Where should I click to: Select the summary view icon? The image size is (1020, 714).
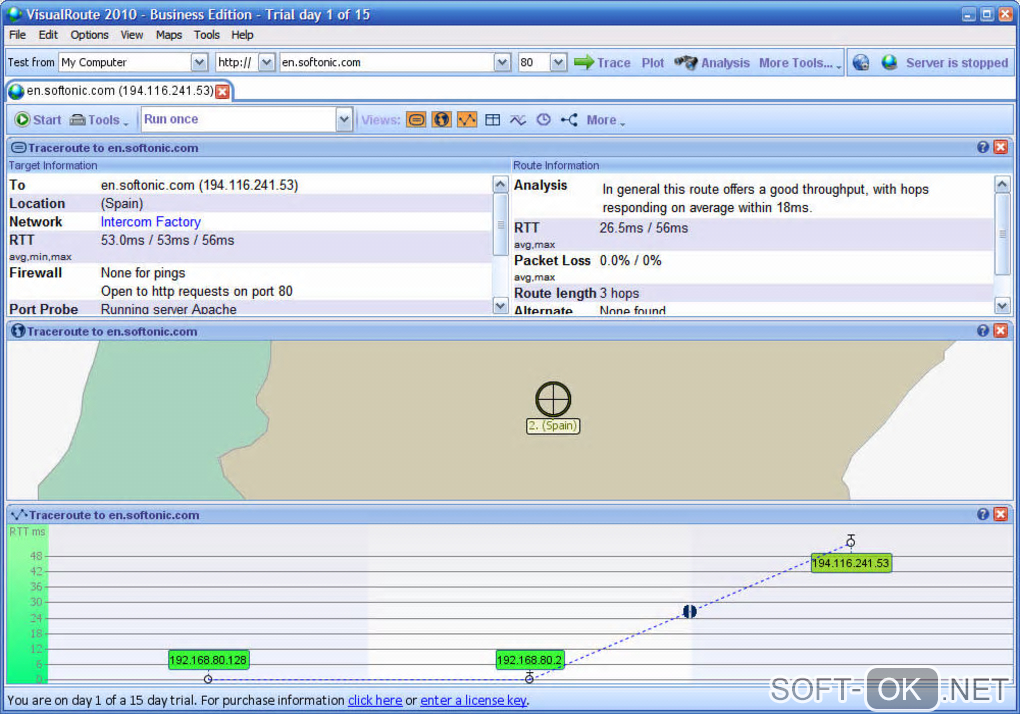[x=416, y=120]
